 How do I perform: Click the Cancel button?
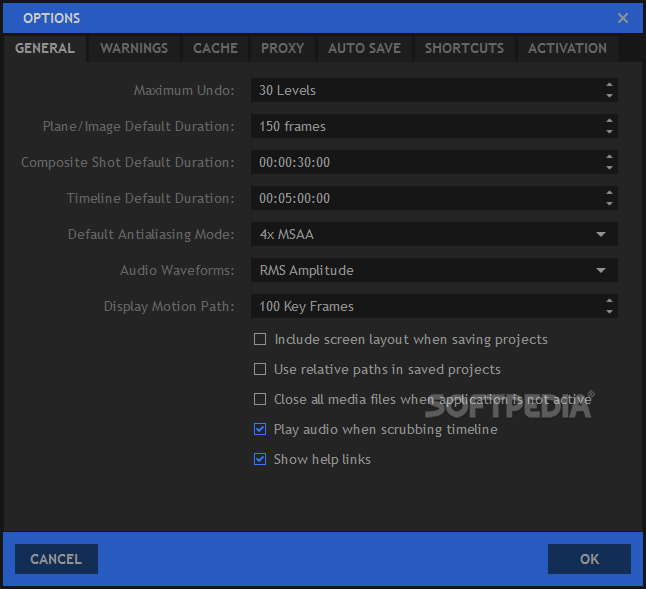point(56,559)
